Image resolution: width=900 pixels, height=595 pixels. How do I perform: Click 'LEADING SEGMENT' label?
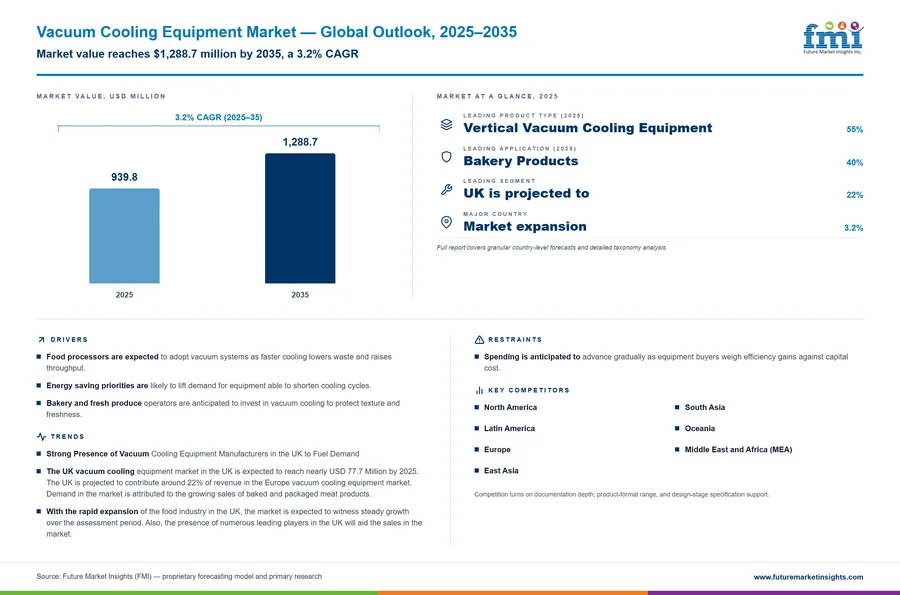(x=499, y=181)
